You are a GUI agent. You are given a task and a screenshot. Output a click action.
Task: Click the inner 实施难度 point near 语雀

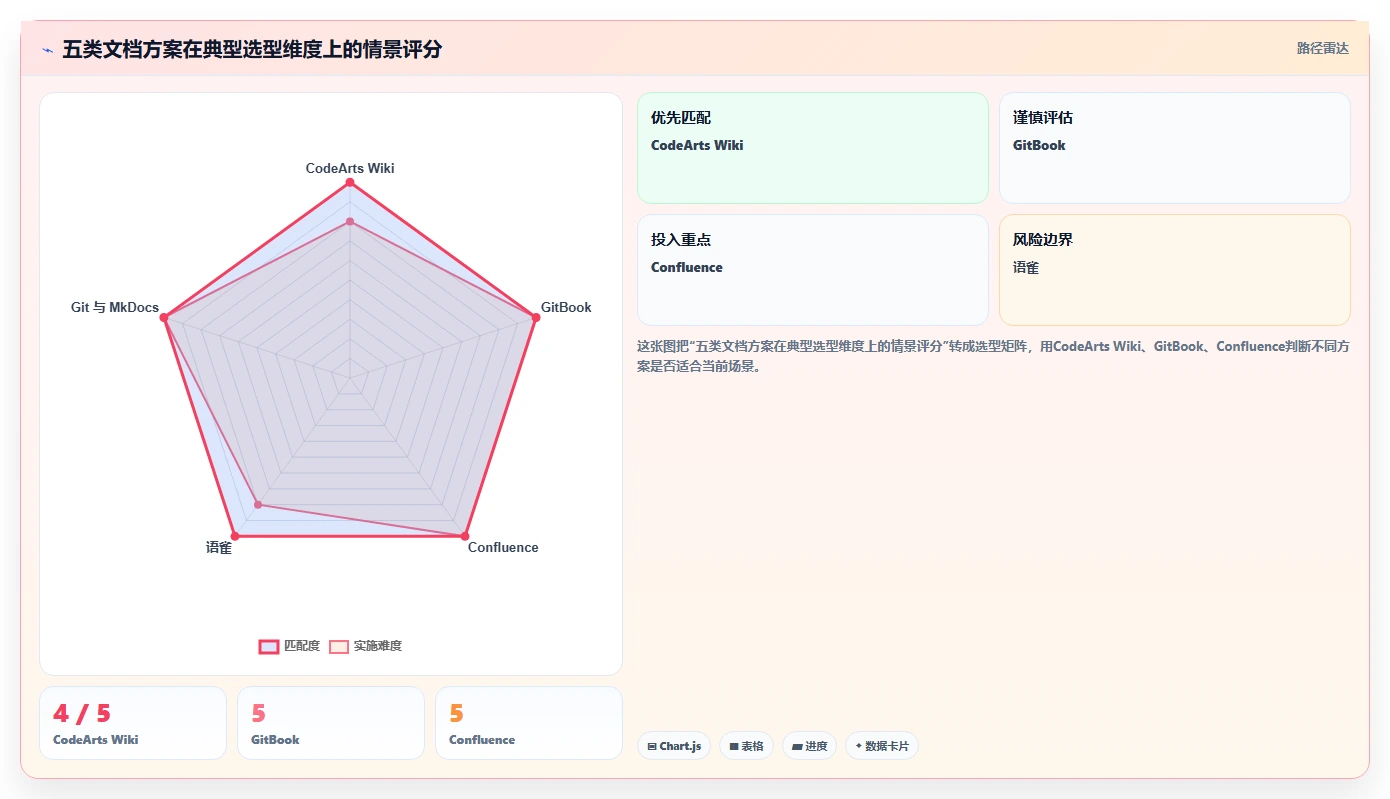click(258, 505)
